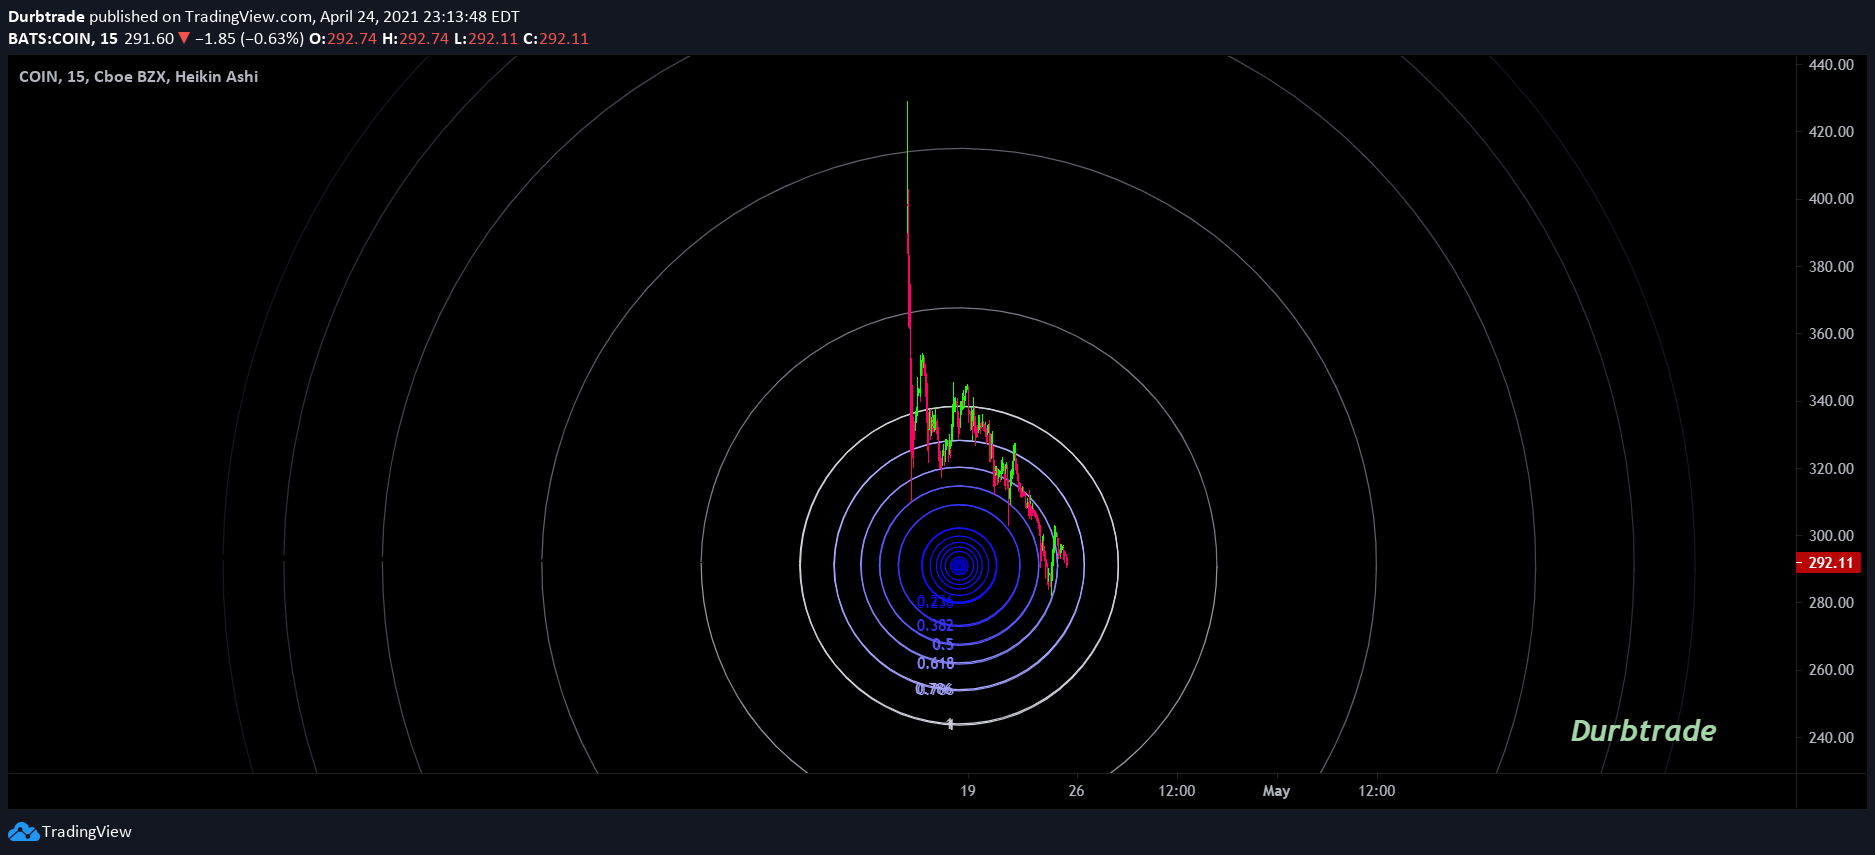Click the O:292.74 open value

[x=343, y=38]
